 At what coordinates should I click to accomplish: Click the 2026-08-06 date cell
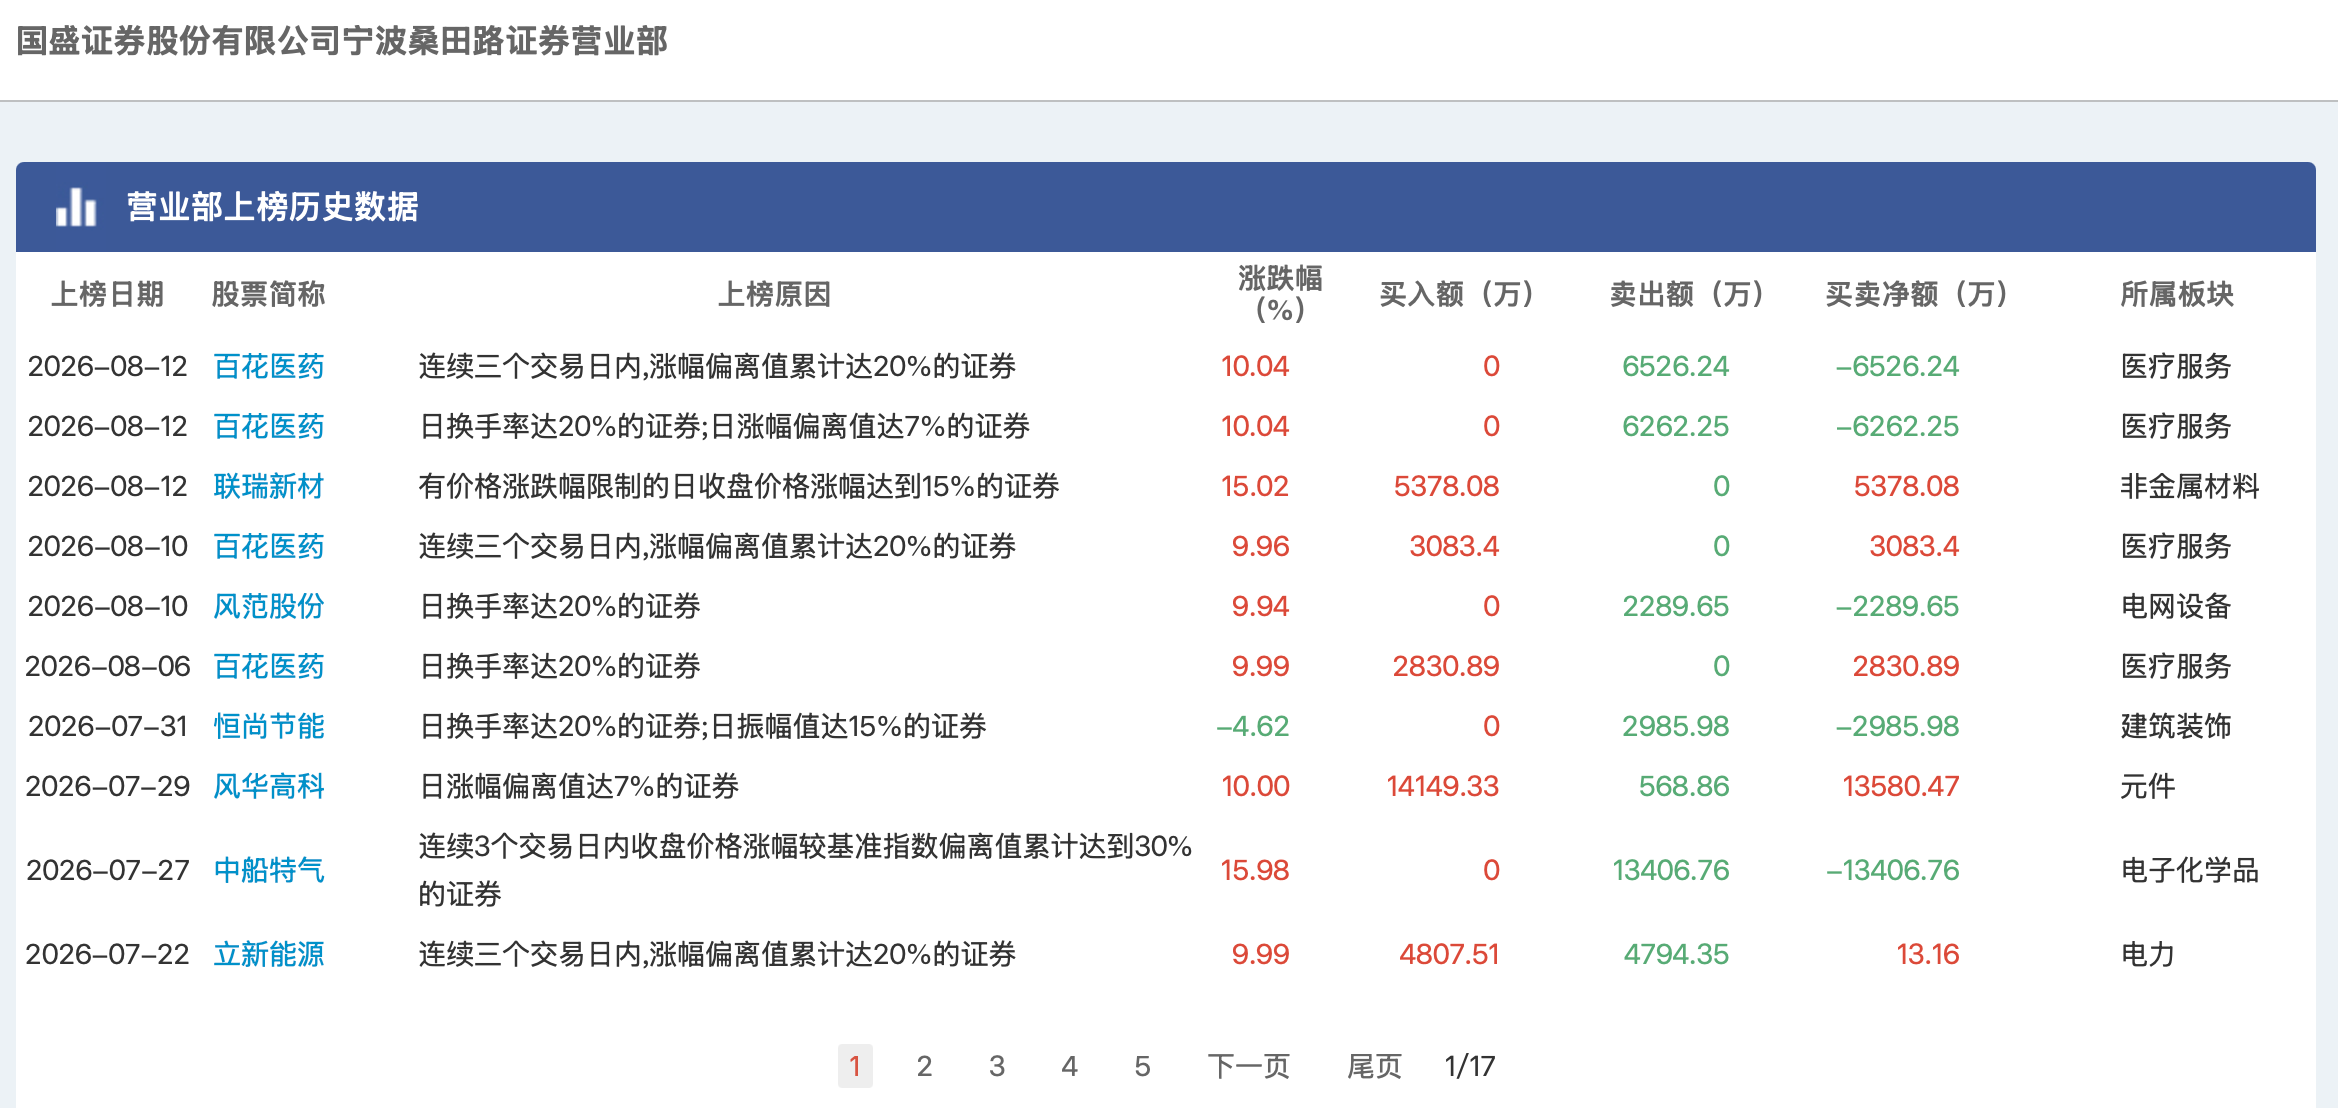(x=108, y=666)
